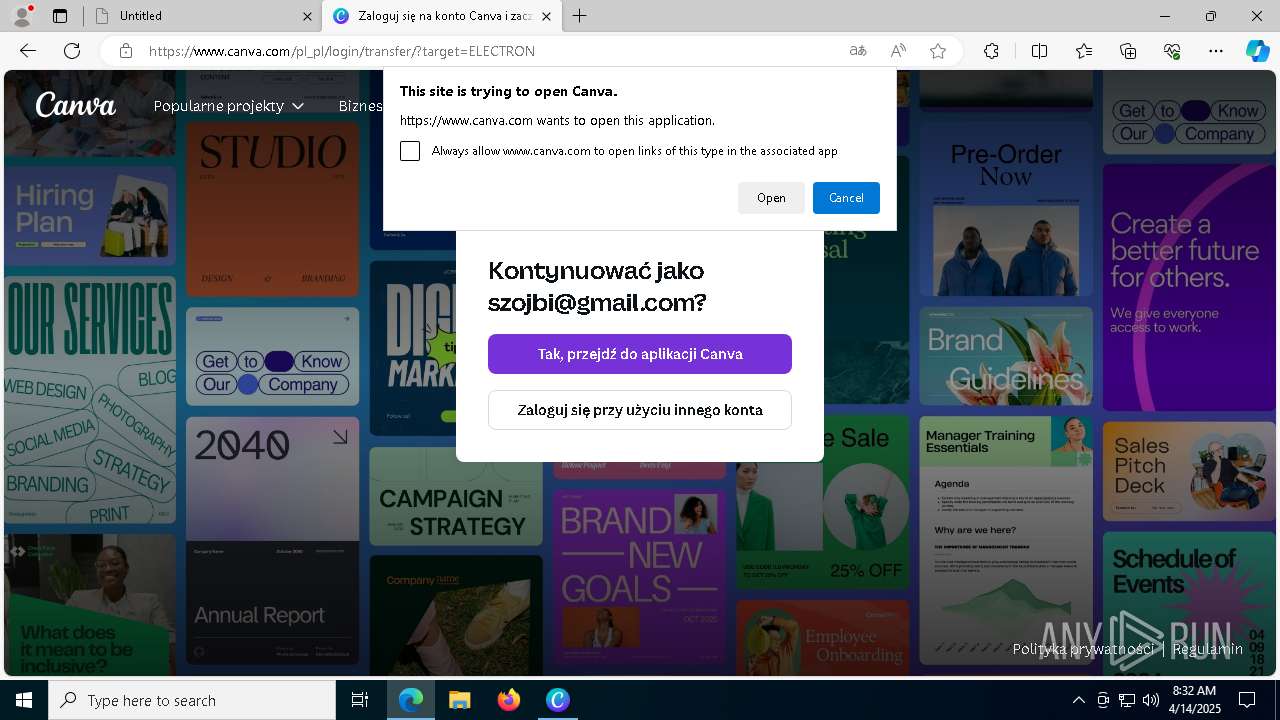Image resolution: width=1280 pixels, height=720 pixels.
Task: Reload the page with the Refresh icon
Action: (72, 51)
